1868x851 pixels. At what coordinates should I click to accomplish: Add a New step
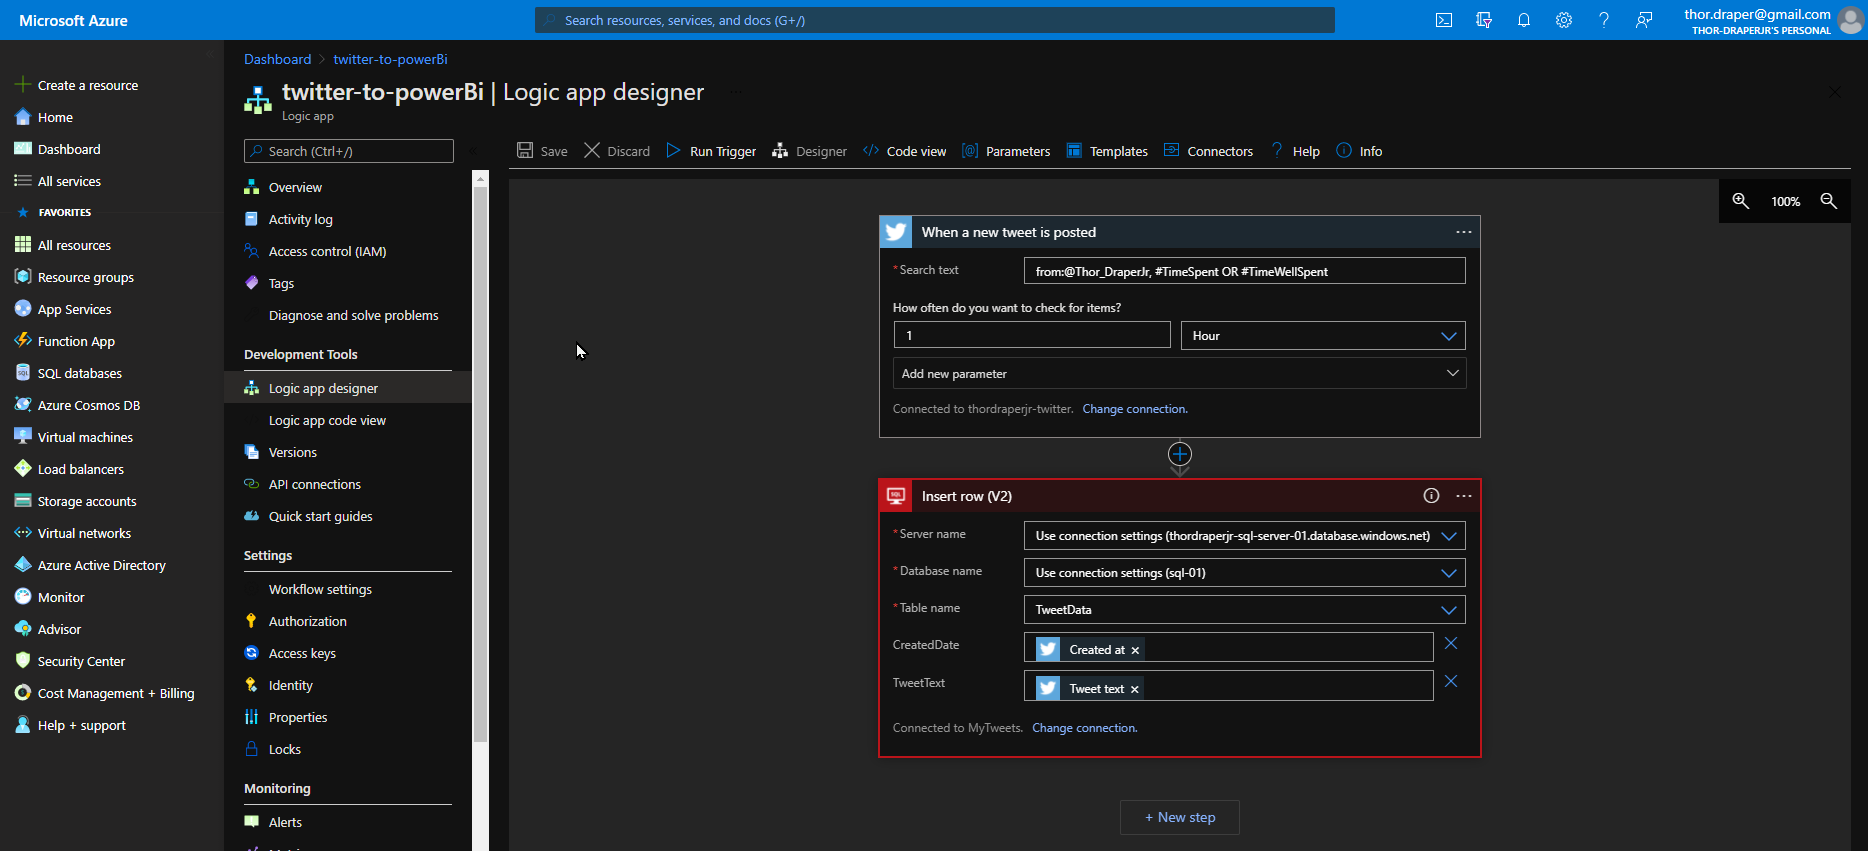[1180, 817]
